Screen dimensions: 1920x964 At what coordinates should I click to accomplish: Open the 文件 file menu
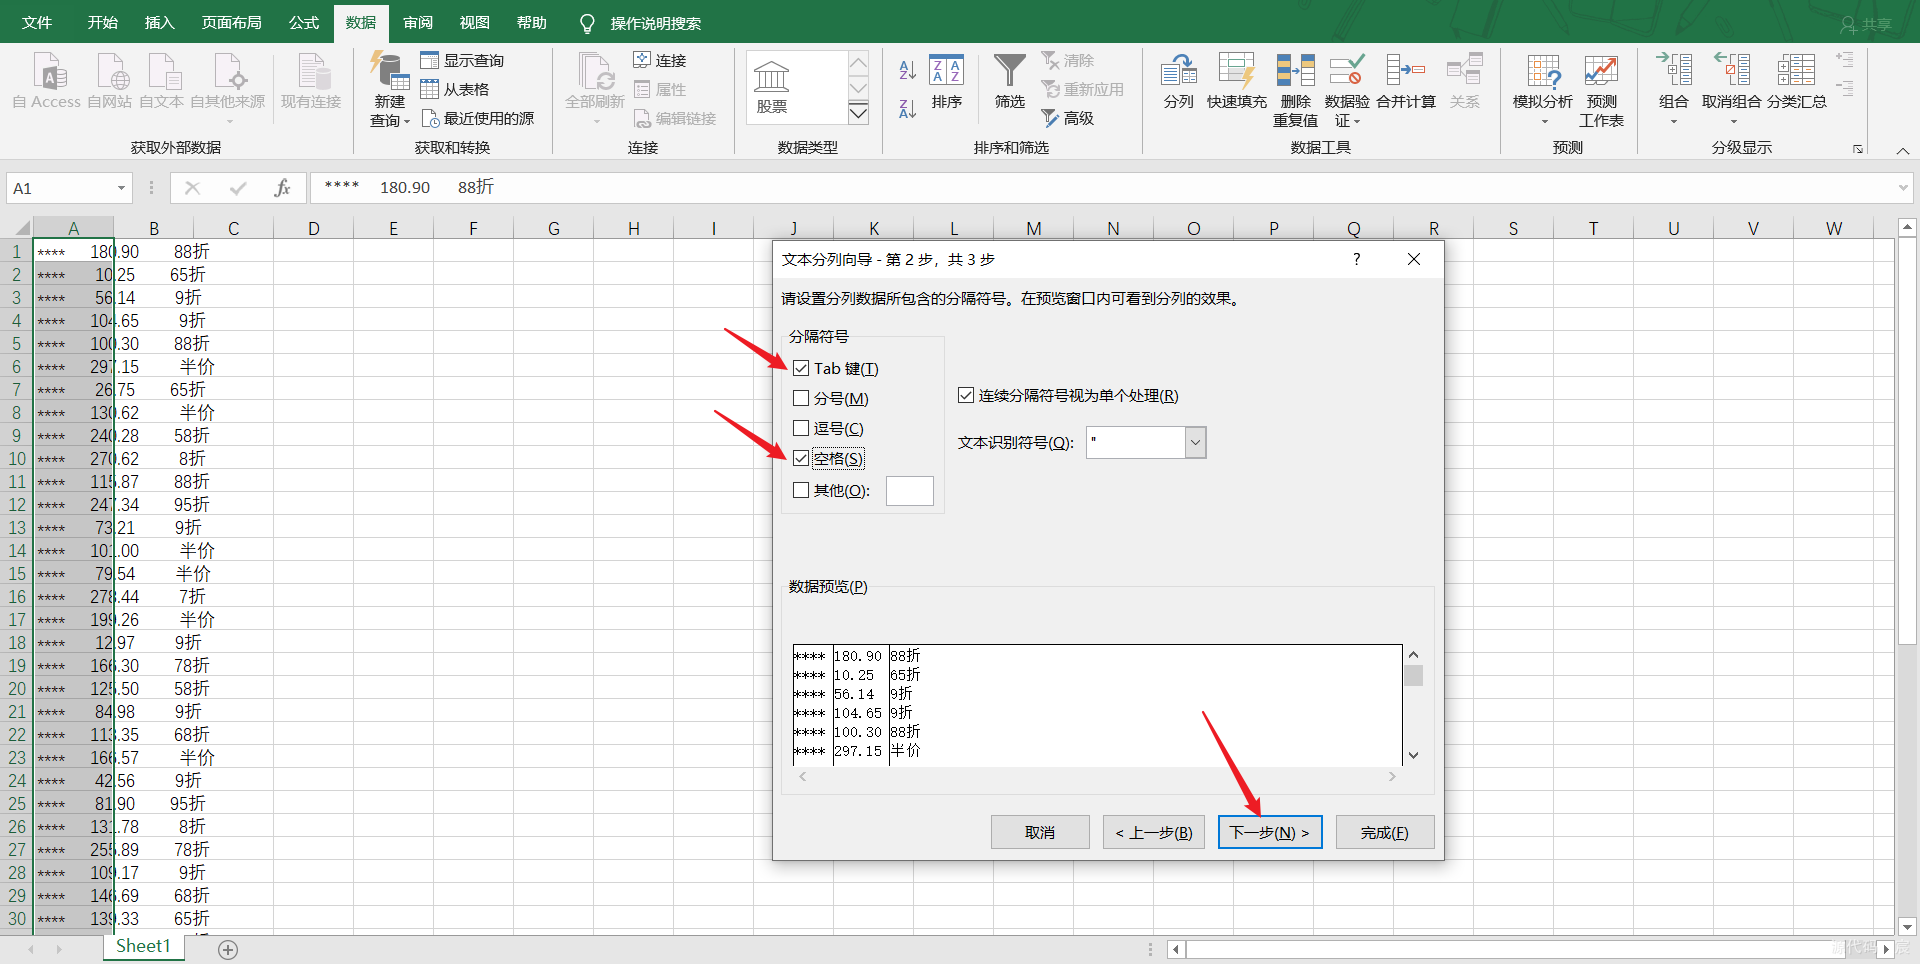click(37, 22)
